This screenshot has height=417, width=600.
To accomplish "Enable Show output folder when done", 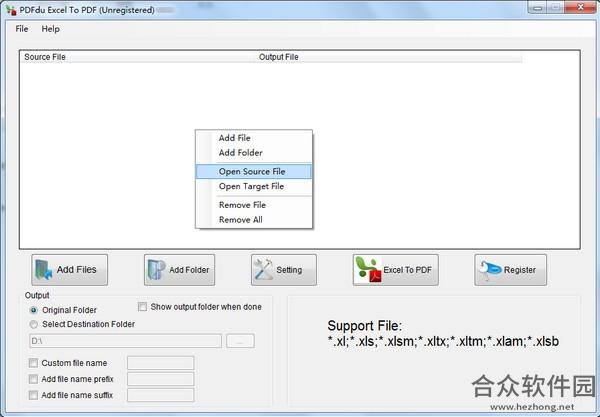I will [142, 307].
